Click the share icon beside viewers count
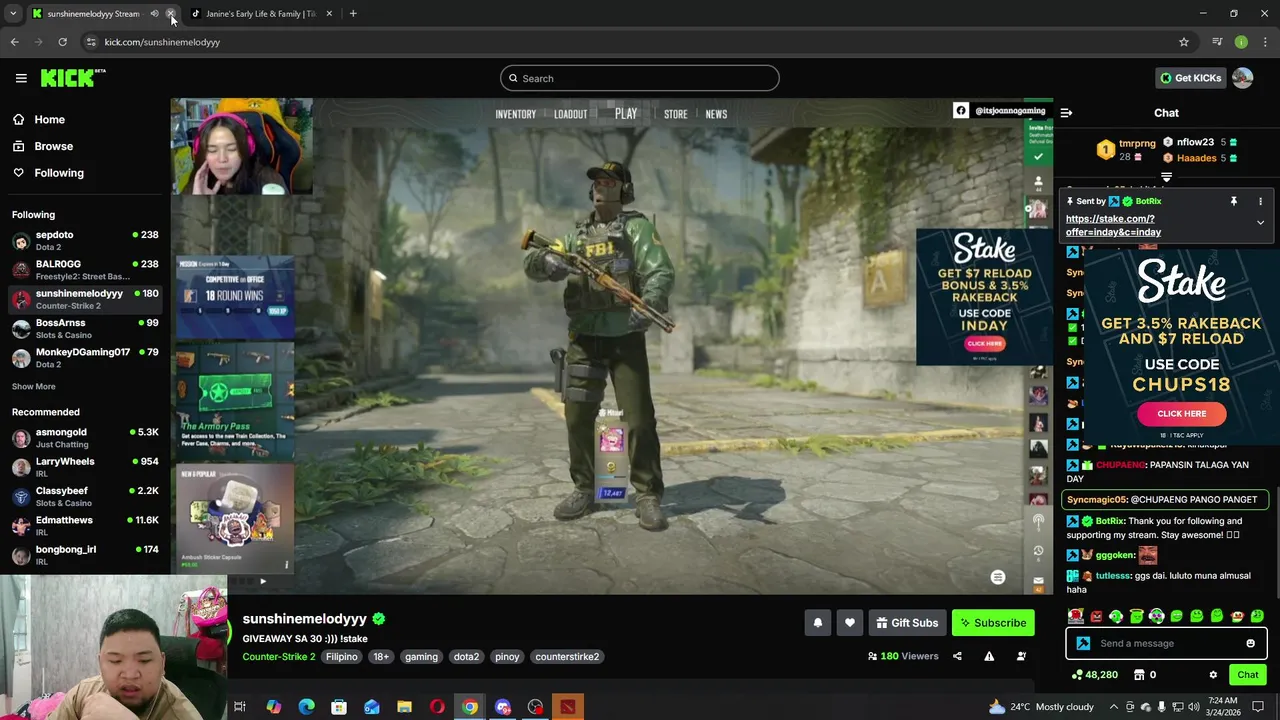Image resolution: width=1280 pixels, height=720 pixels. point(957,656)
